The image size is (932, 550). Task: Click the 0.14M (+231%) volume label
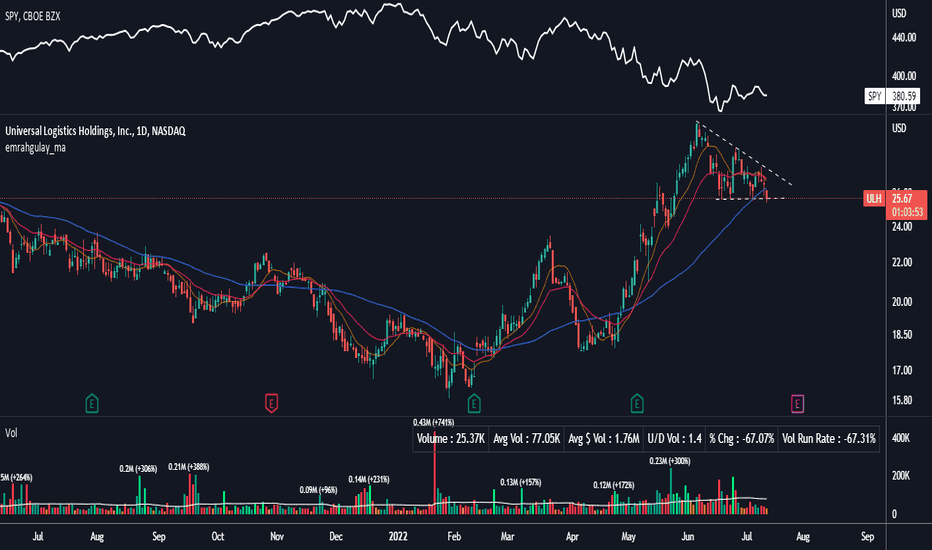coord(369,479)
